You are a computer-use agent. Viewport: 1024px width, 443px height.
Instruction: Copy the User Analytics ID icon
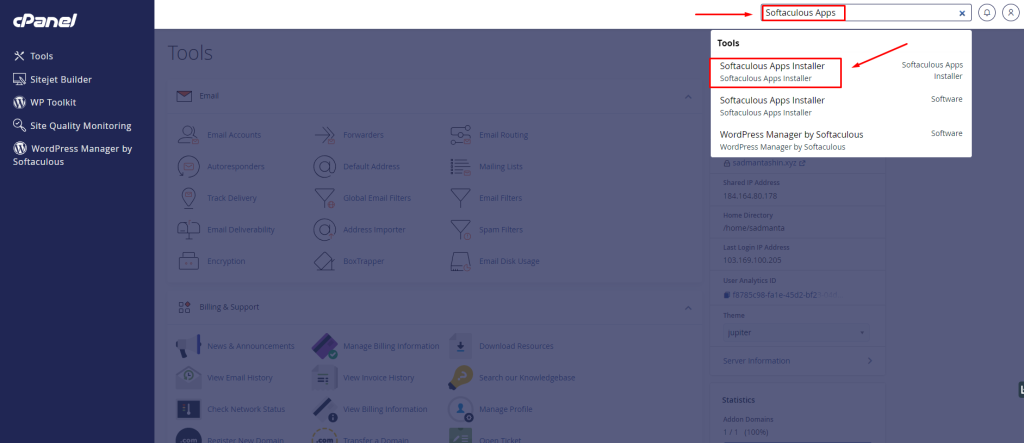click(x=727, y=295)
